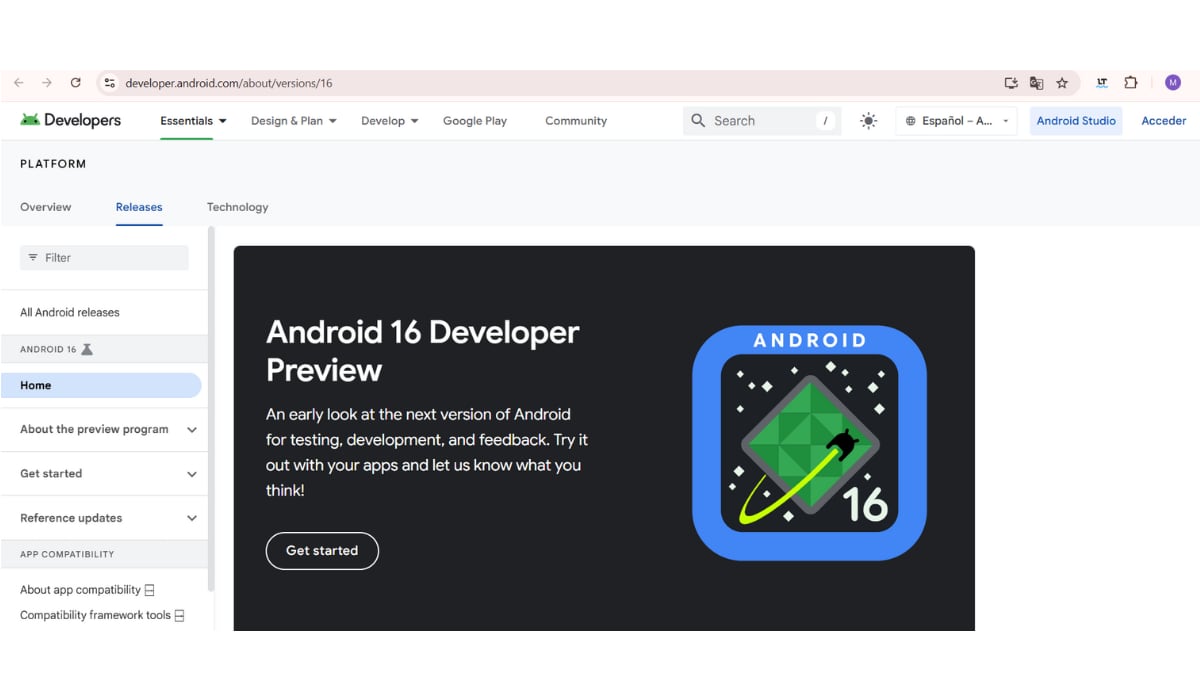
Task: Click the browser forward arrow
Action: [46, 83]
